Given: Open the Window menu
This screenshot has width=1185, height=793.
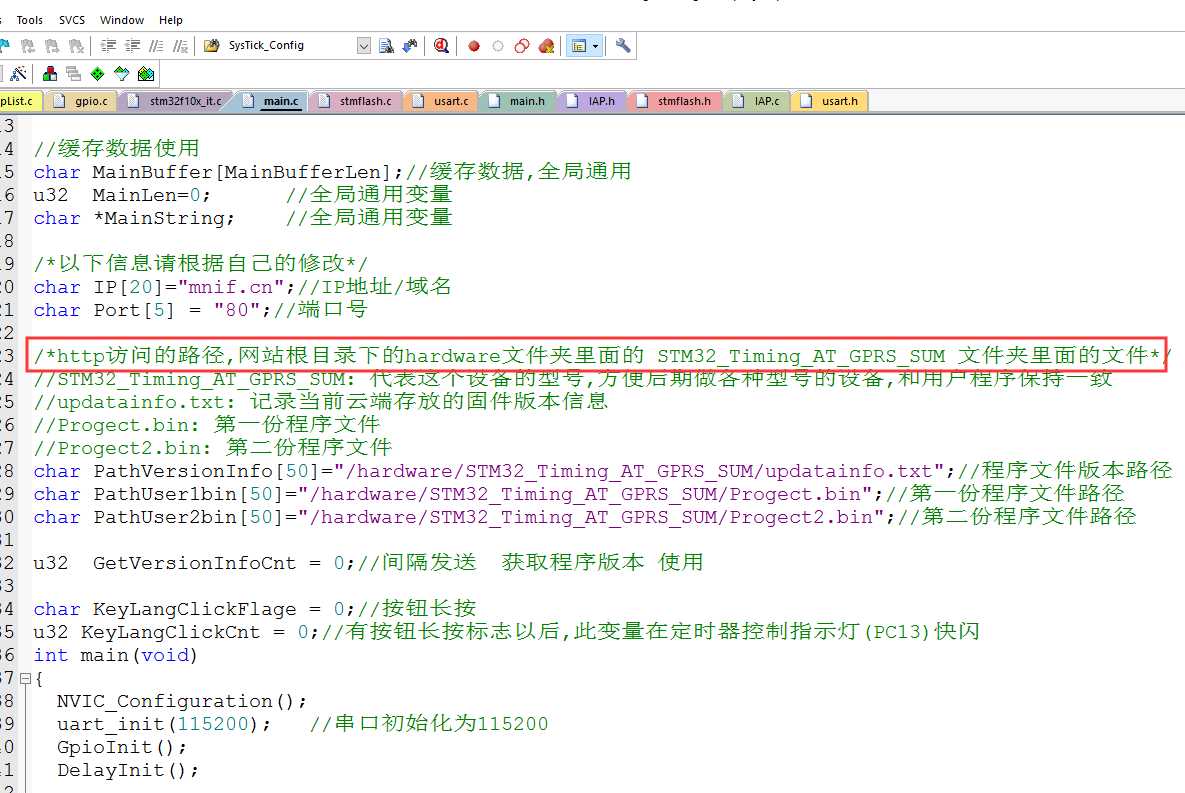Looking at the screenshot, I should [122, 20].
